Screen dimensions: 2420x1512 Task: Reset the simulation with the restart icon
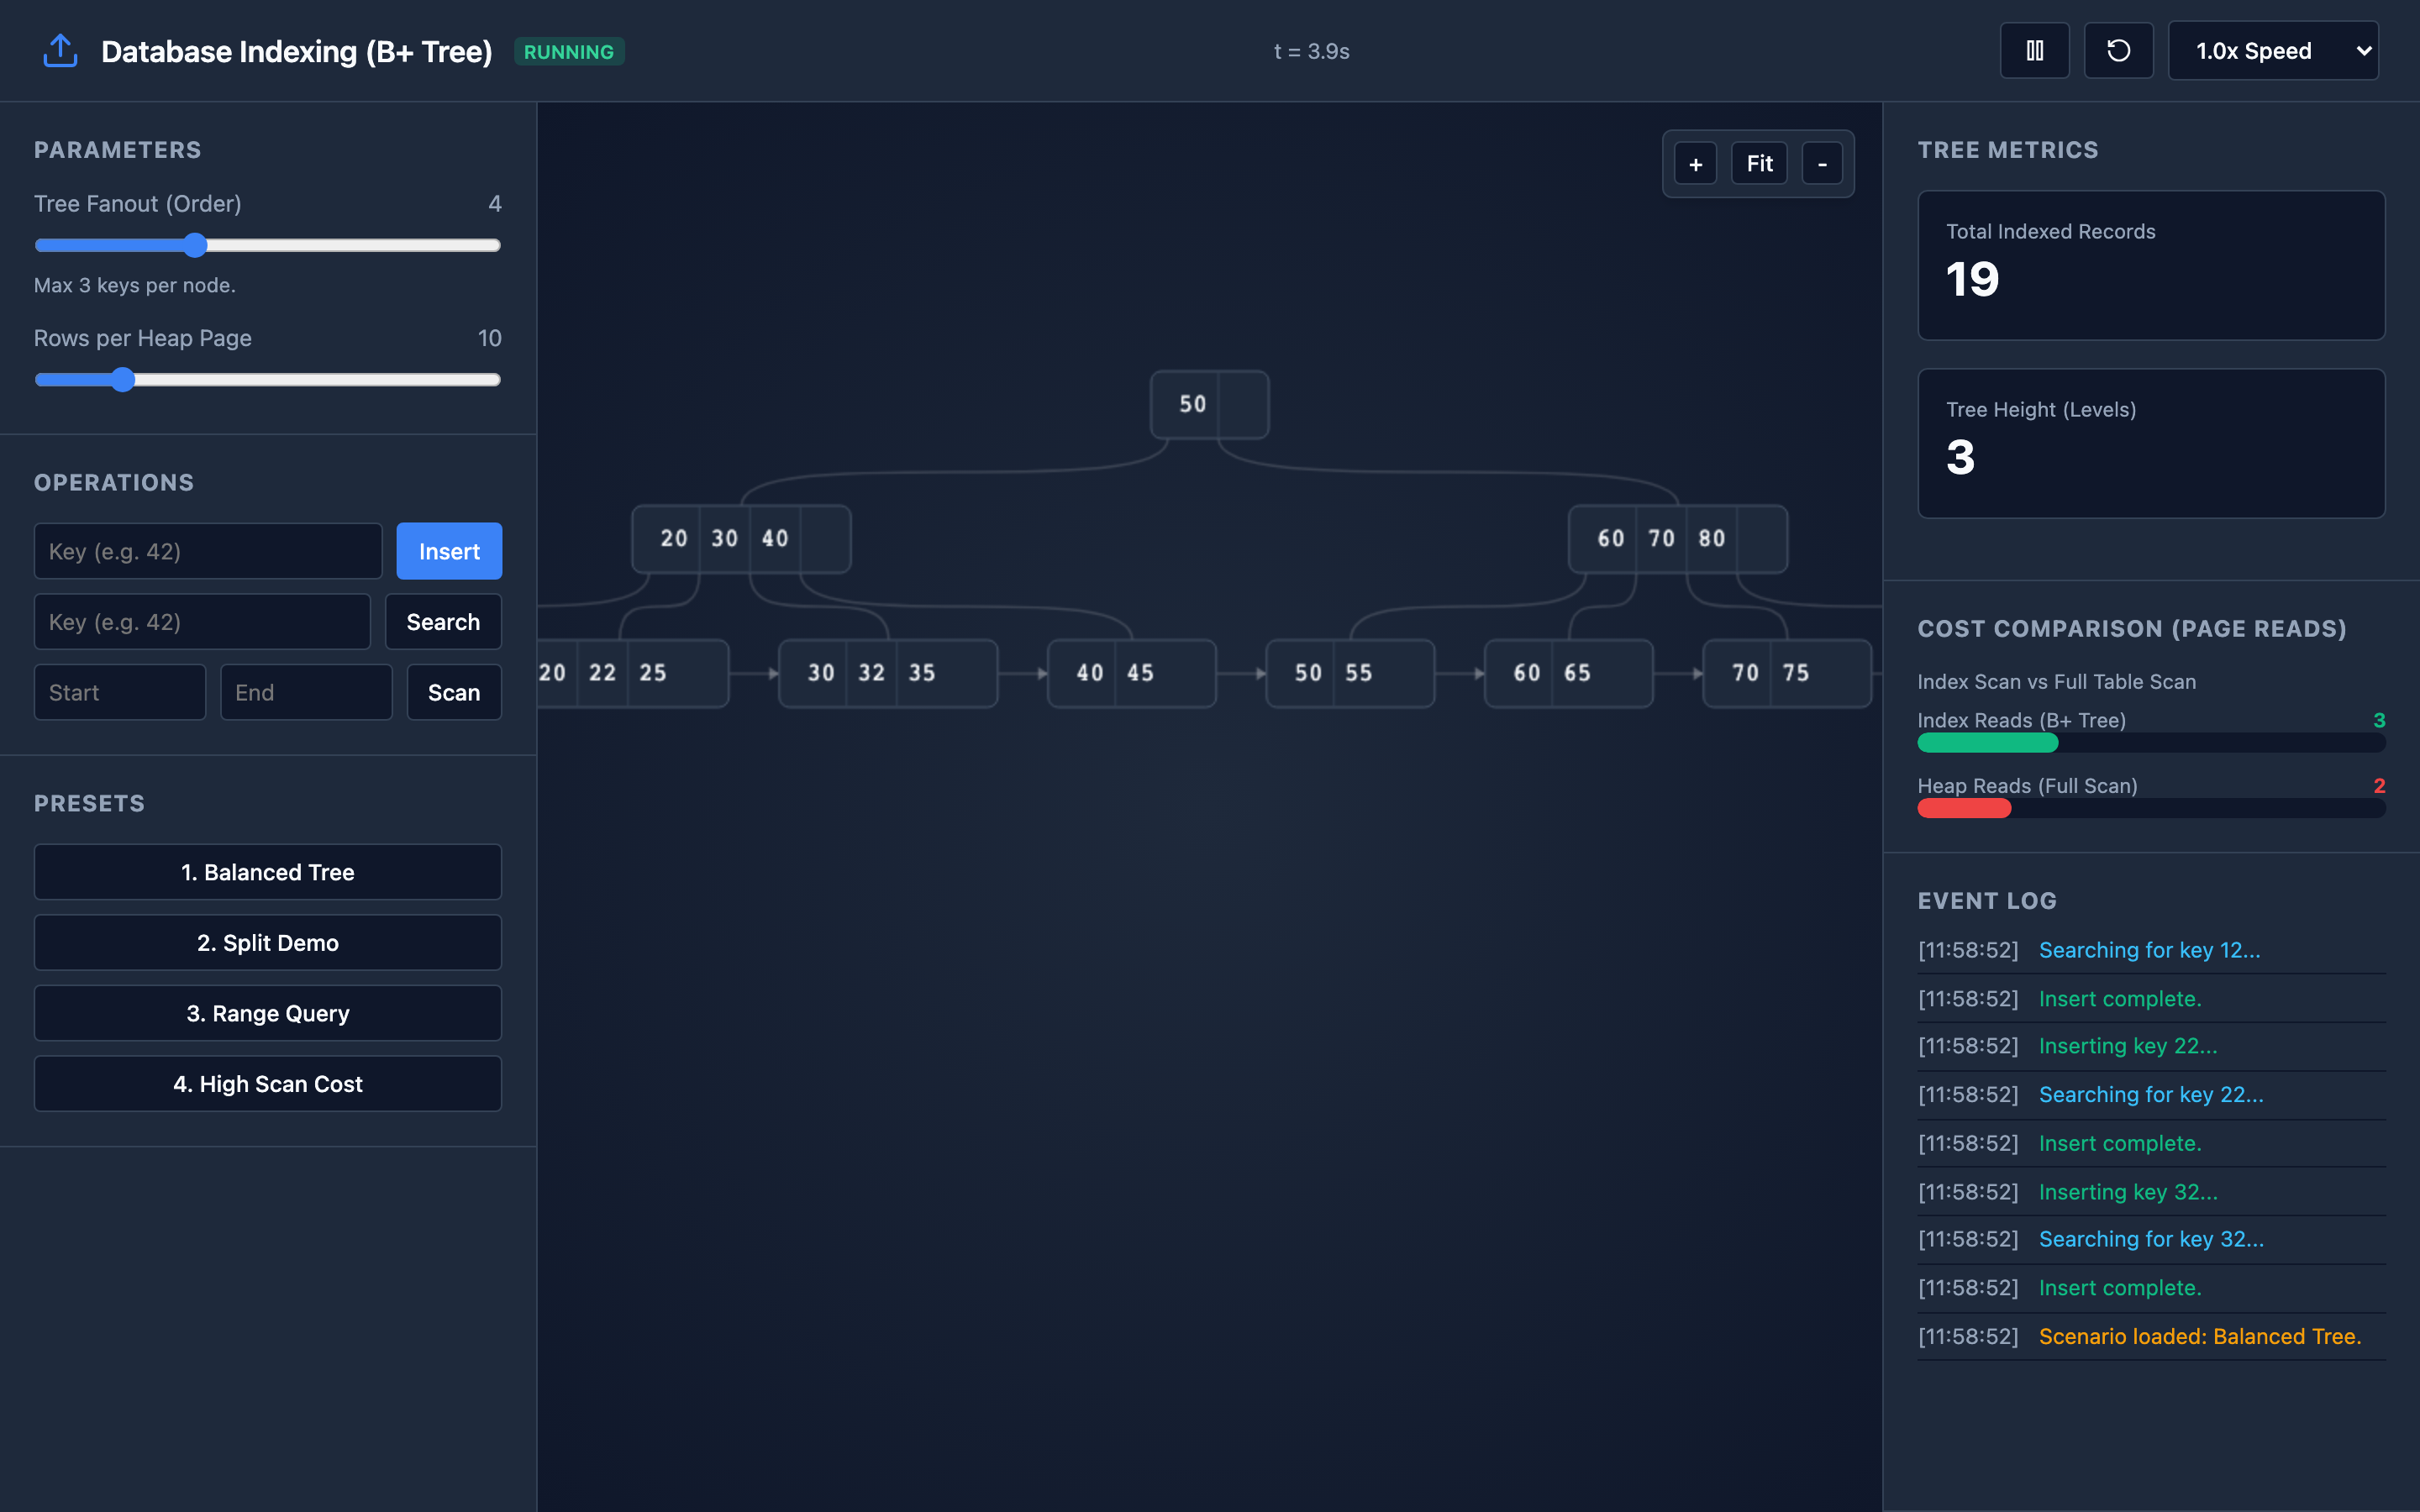2118,51
